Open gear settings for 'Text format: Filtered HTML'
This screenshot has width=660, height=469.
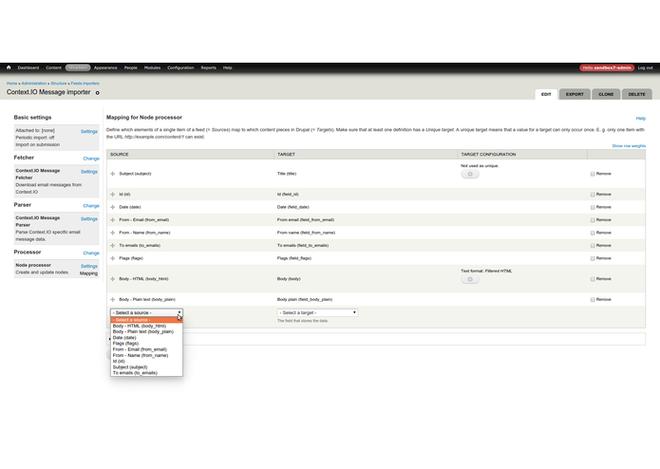(x=470, y=279)
